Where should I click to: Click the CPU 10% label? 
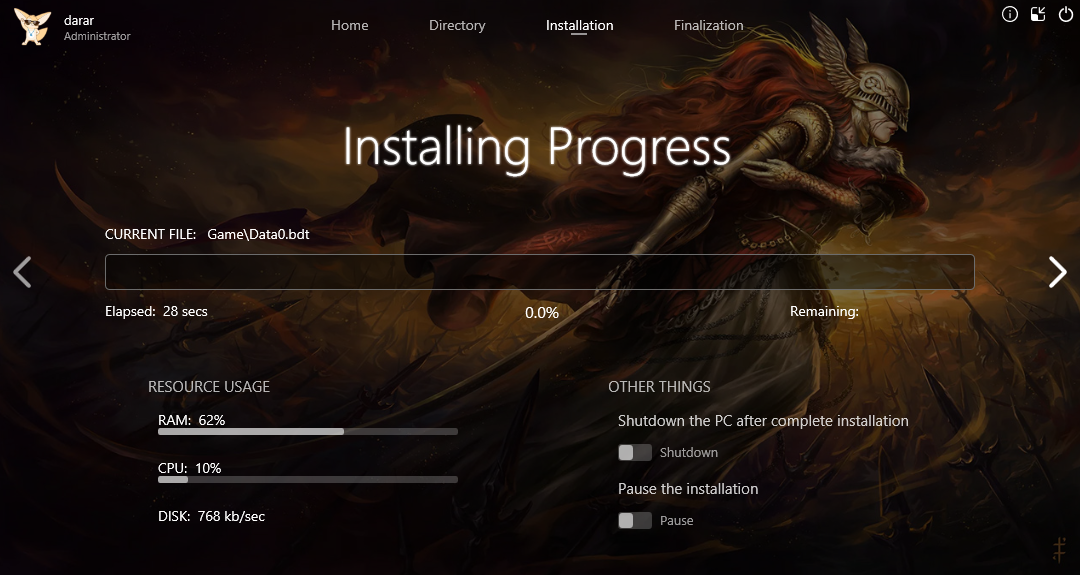tap(189, 468)
